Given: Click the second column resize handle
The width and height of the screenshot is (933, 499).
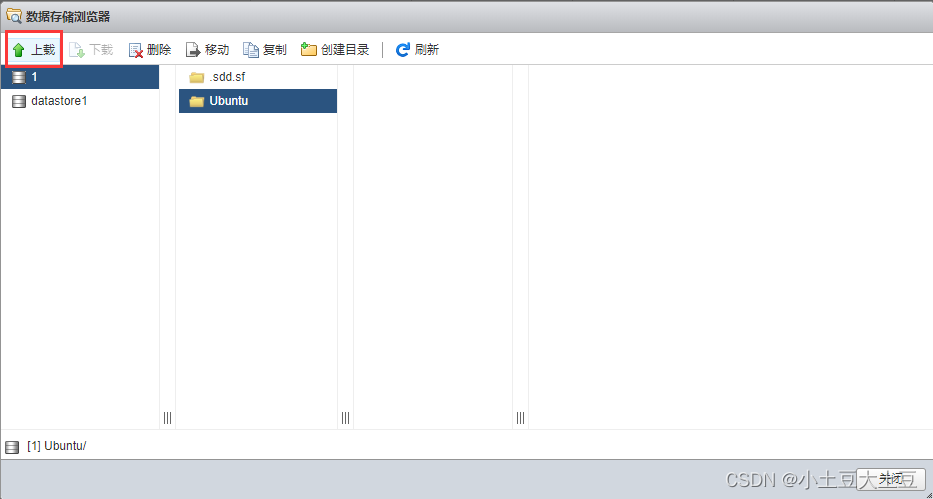Looking at the screenshot, I should click(345, 418).
